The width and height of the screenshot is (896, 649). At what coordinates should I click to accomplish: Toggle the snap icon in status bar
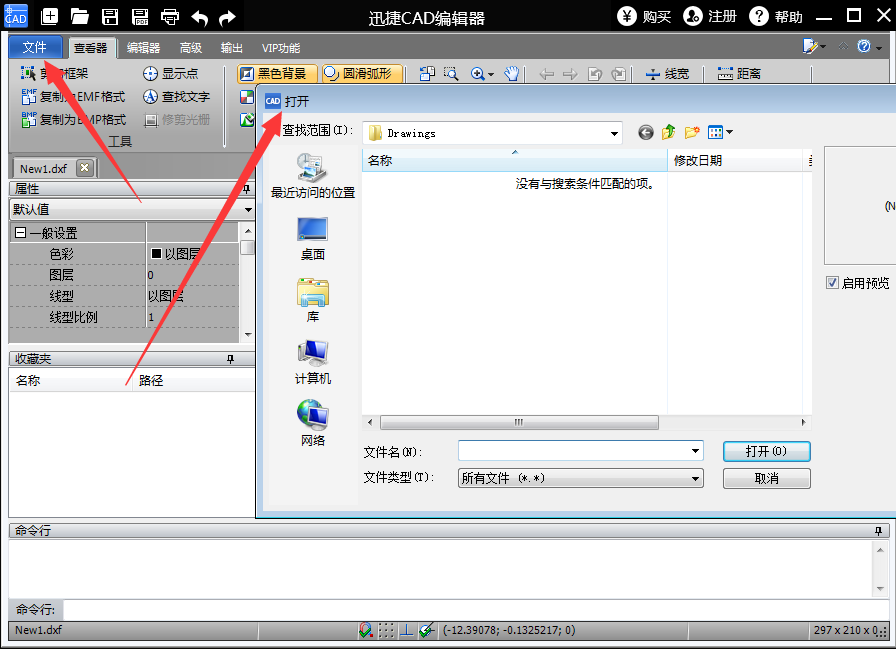[x=365, y=630]
